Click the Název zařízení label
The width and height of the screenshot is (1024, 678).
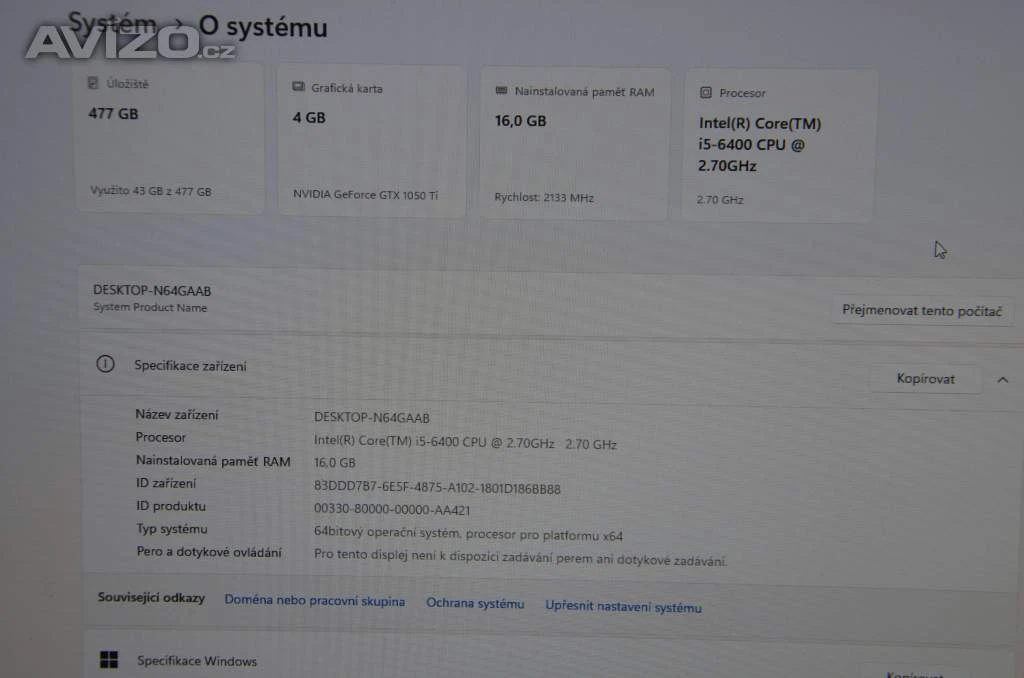[176, 414]
